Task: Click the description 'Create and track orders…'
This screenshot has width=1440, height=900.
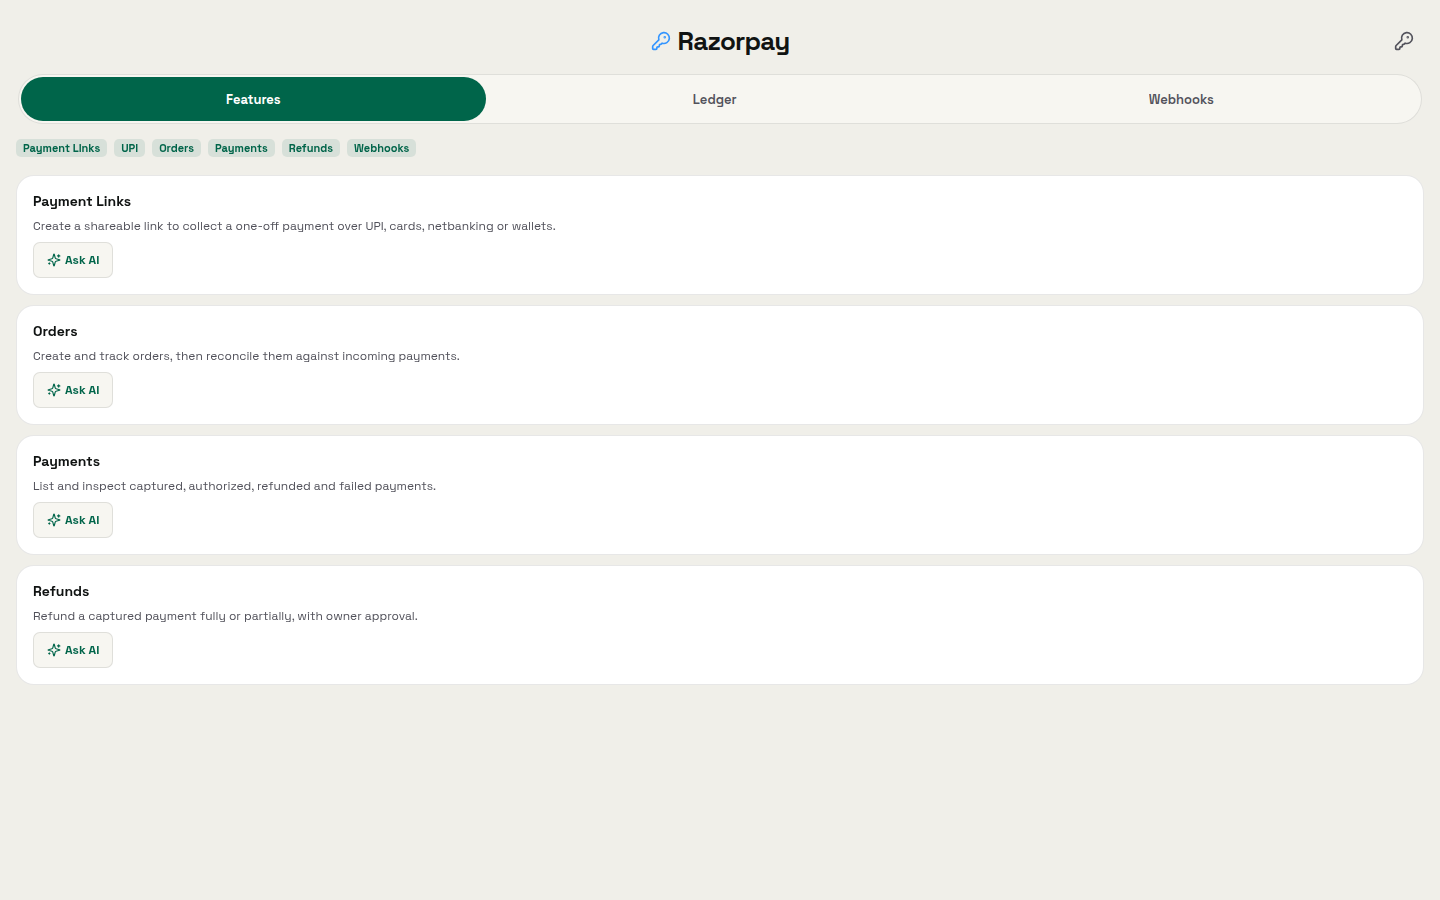Action: tap(246, 356)
